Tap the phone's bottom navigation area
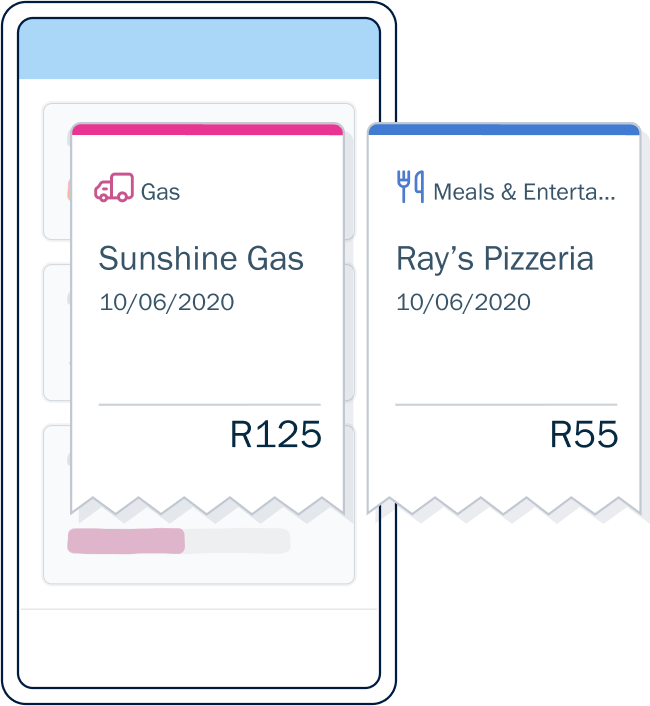This screenshot has width=650, height=706. point(199,647)
